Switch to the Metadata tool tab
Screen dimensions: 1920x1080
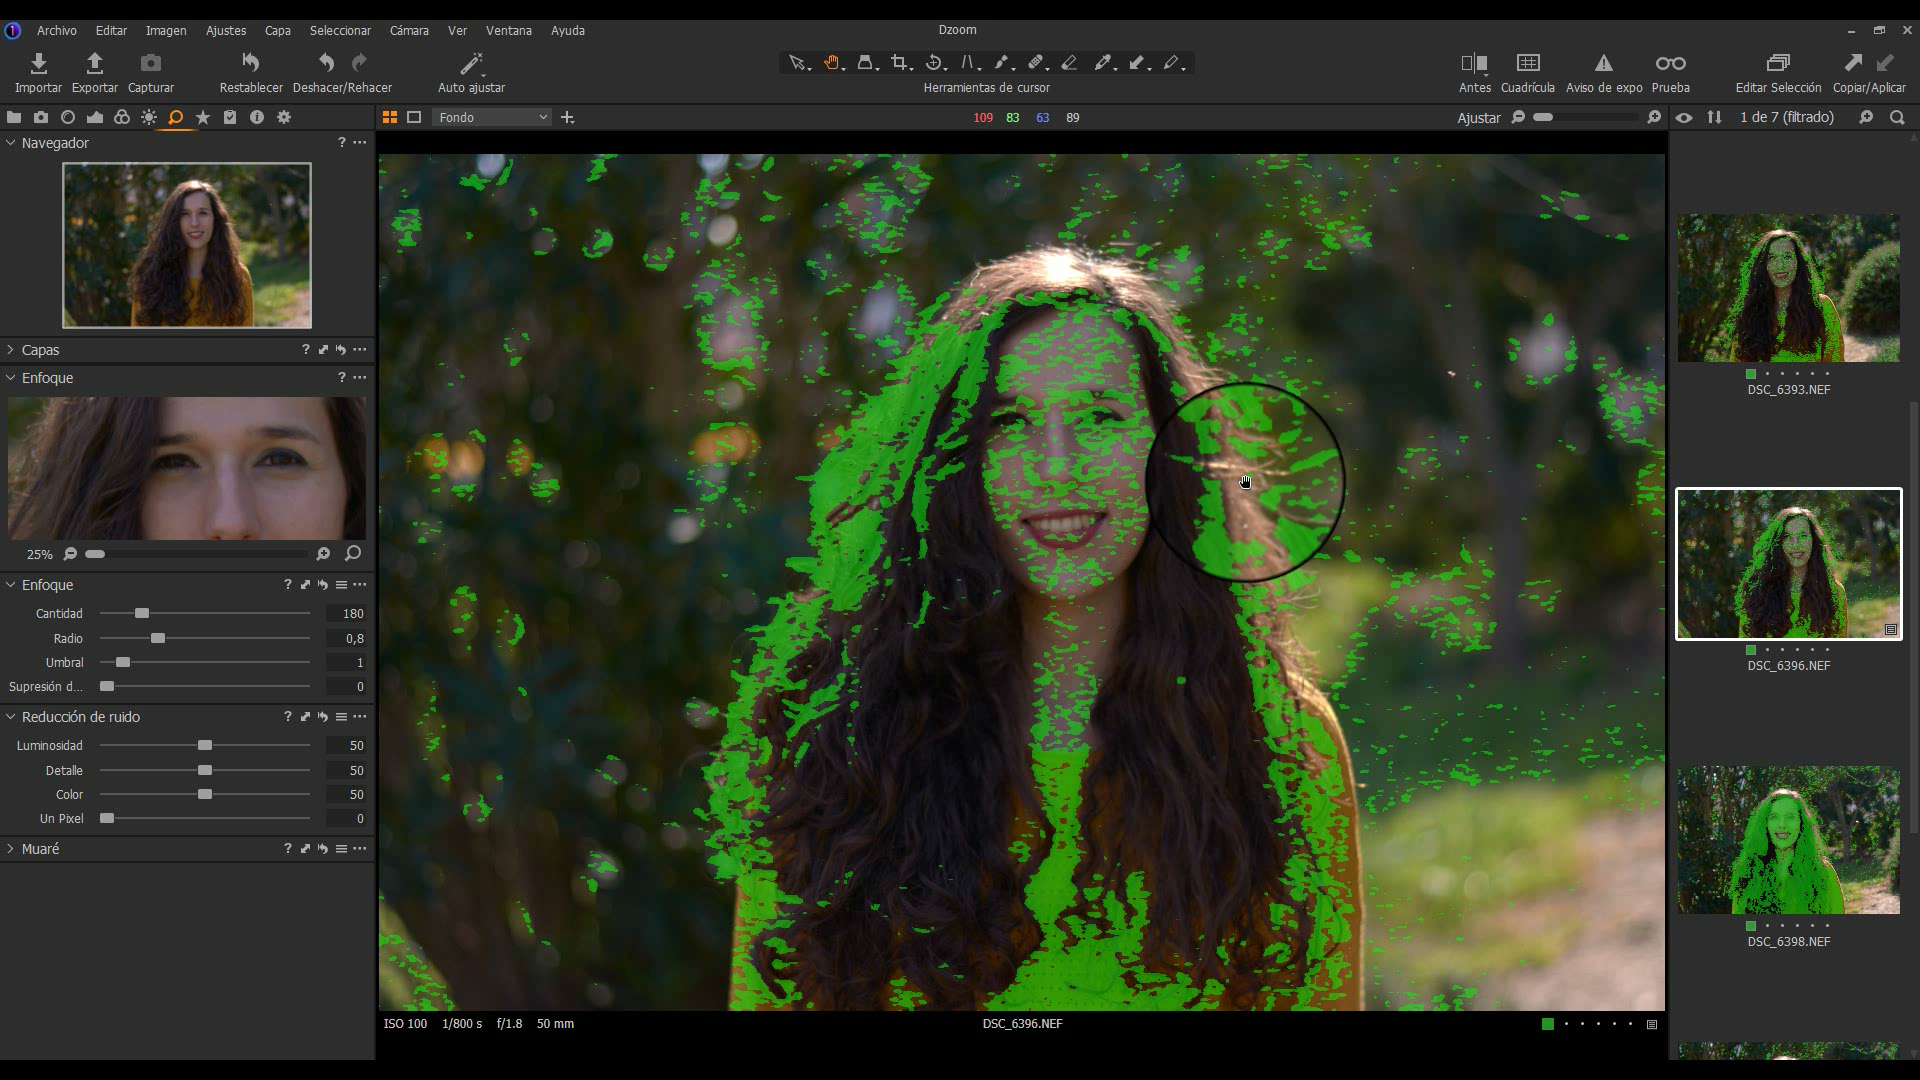[230, 117]
